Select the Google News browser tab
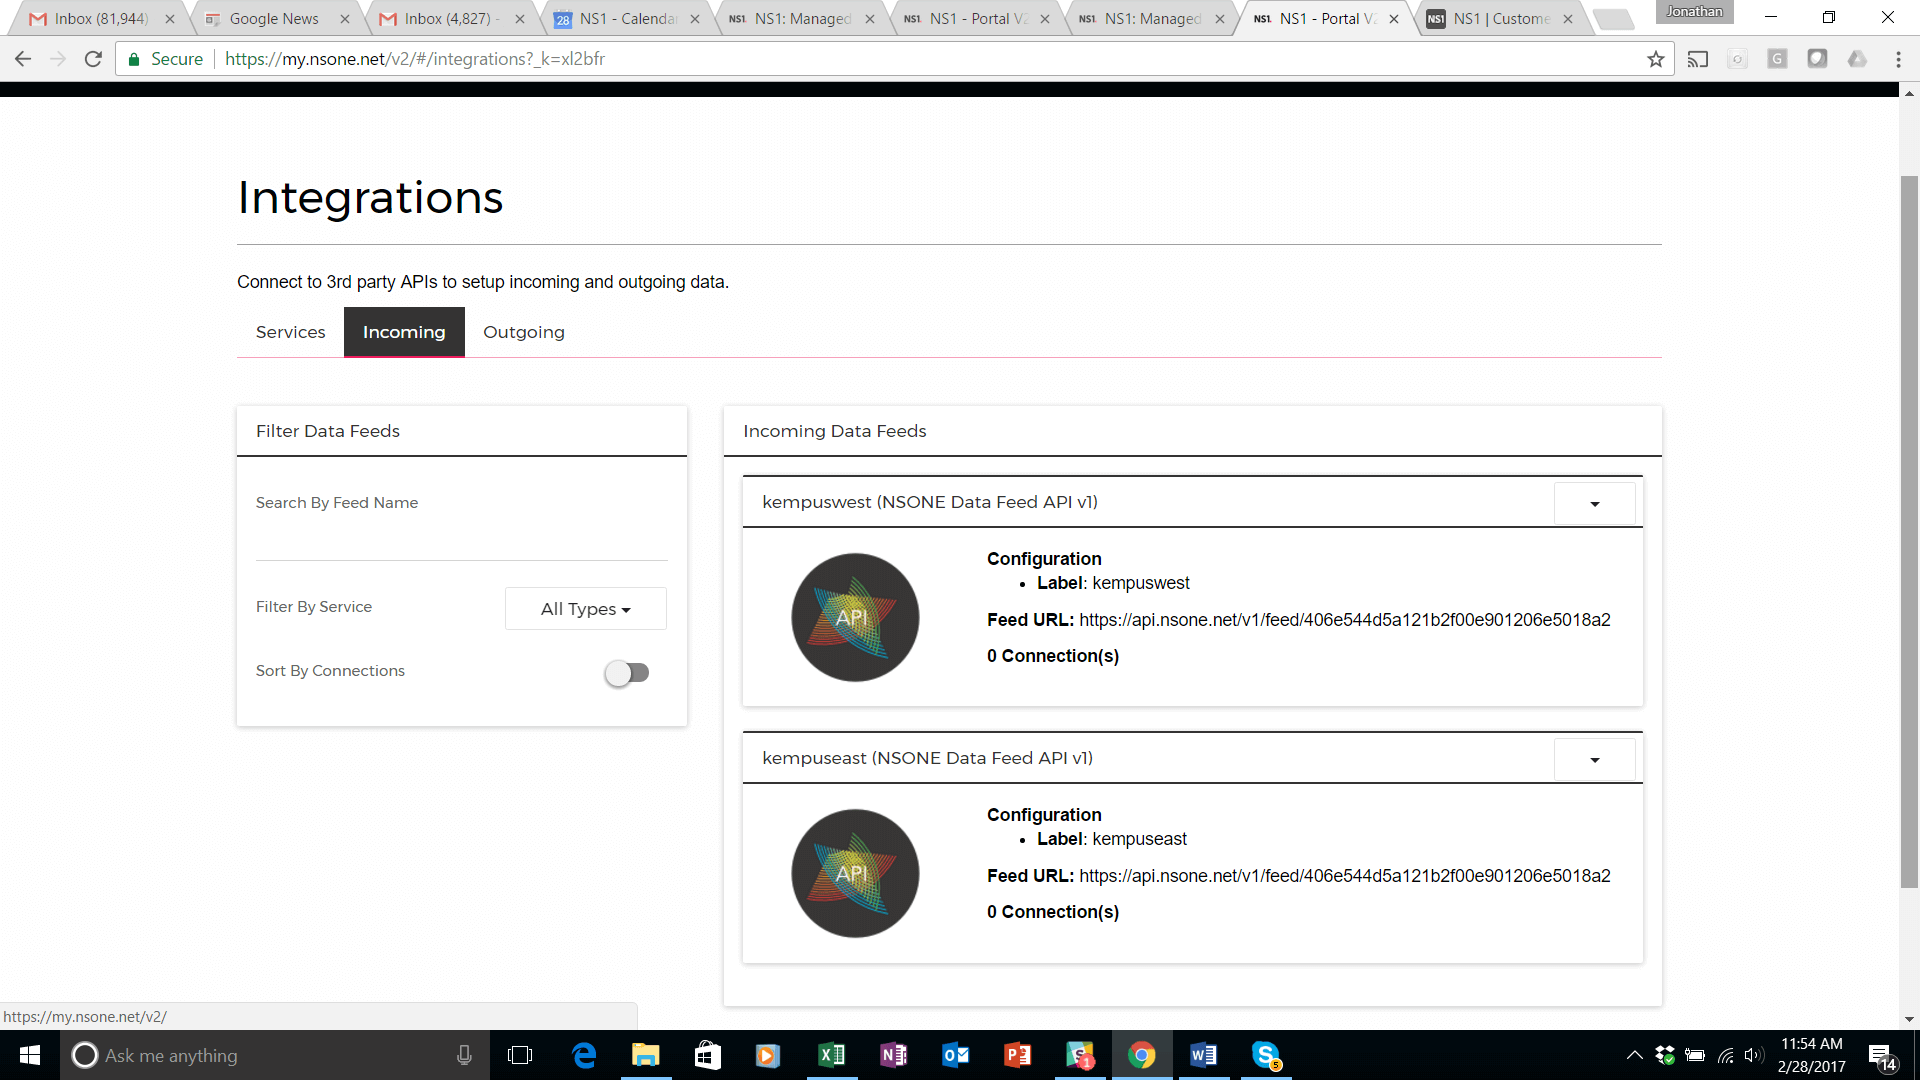Screen dimensions: 1920x1080 click(x=273, y=19)
